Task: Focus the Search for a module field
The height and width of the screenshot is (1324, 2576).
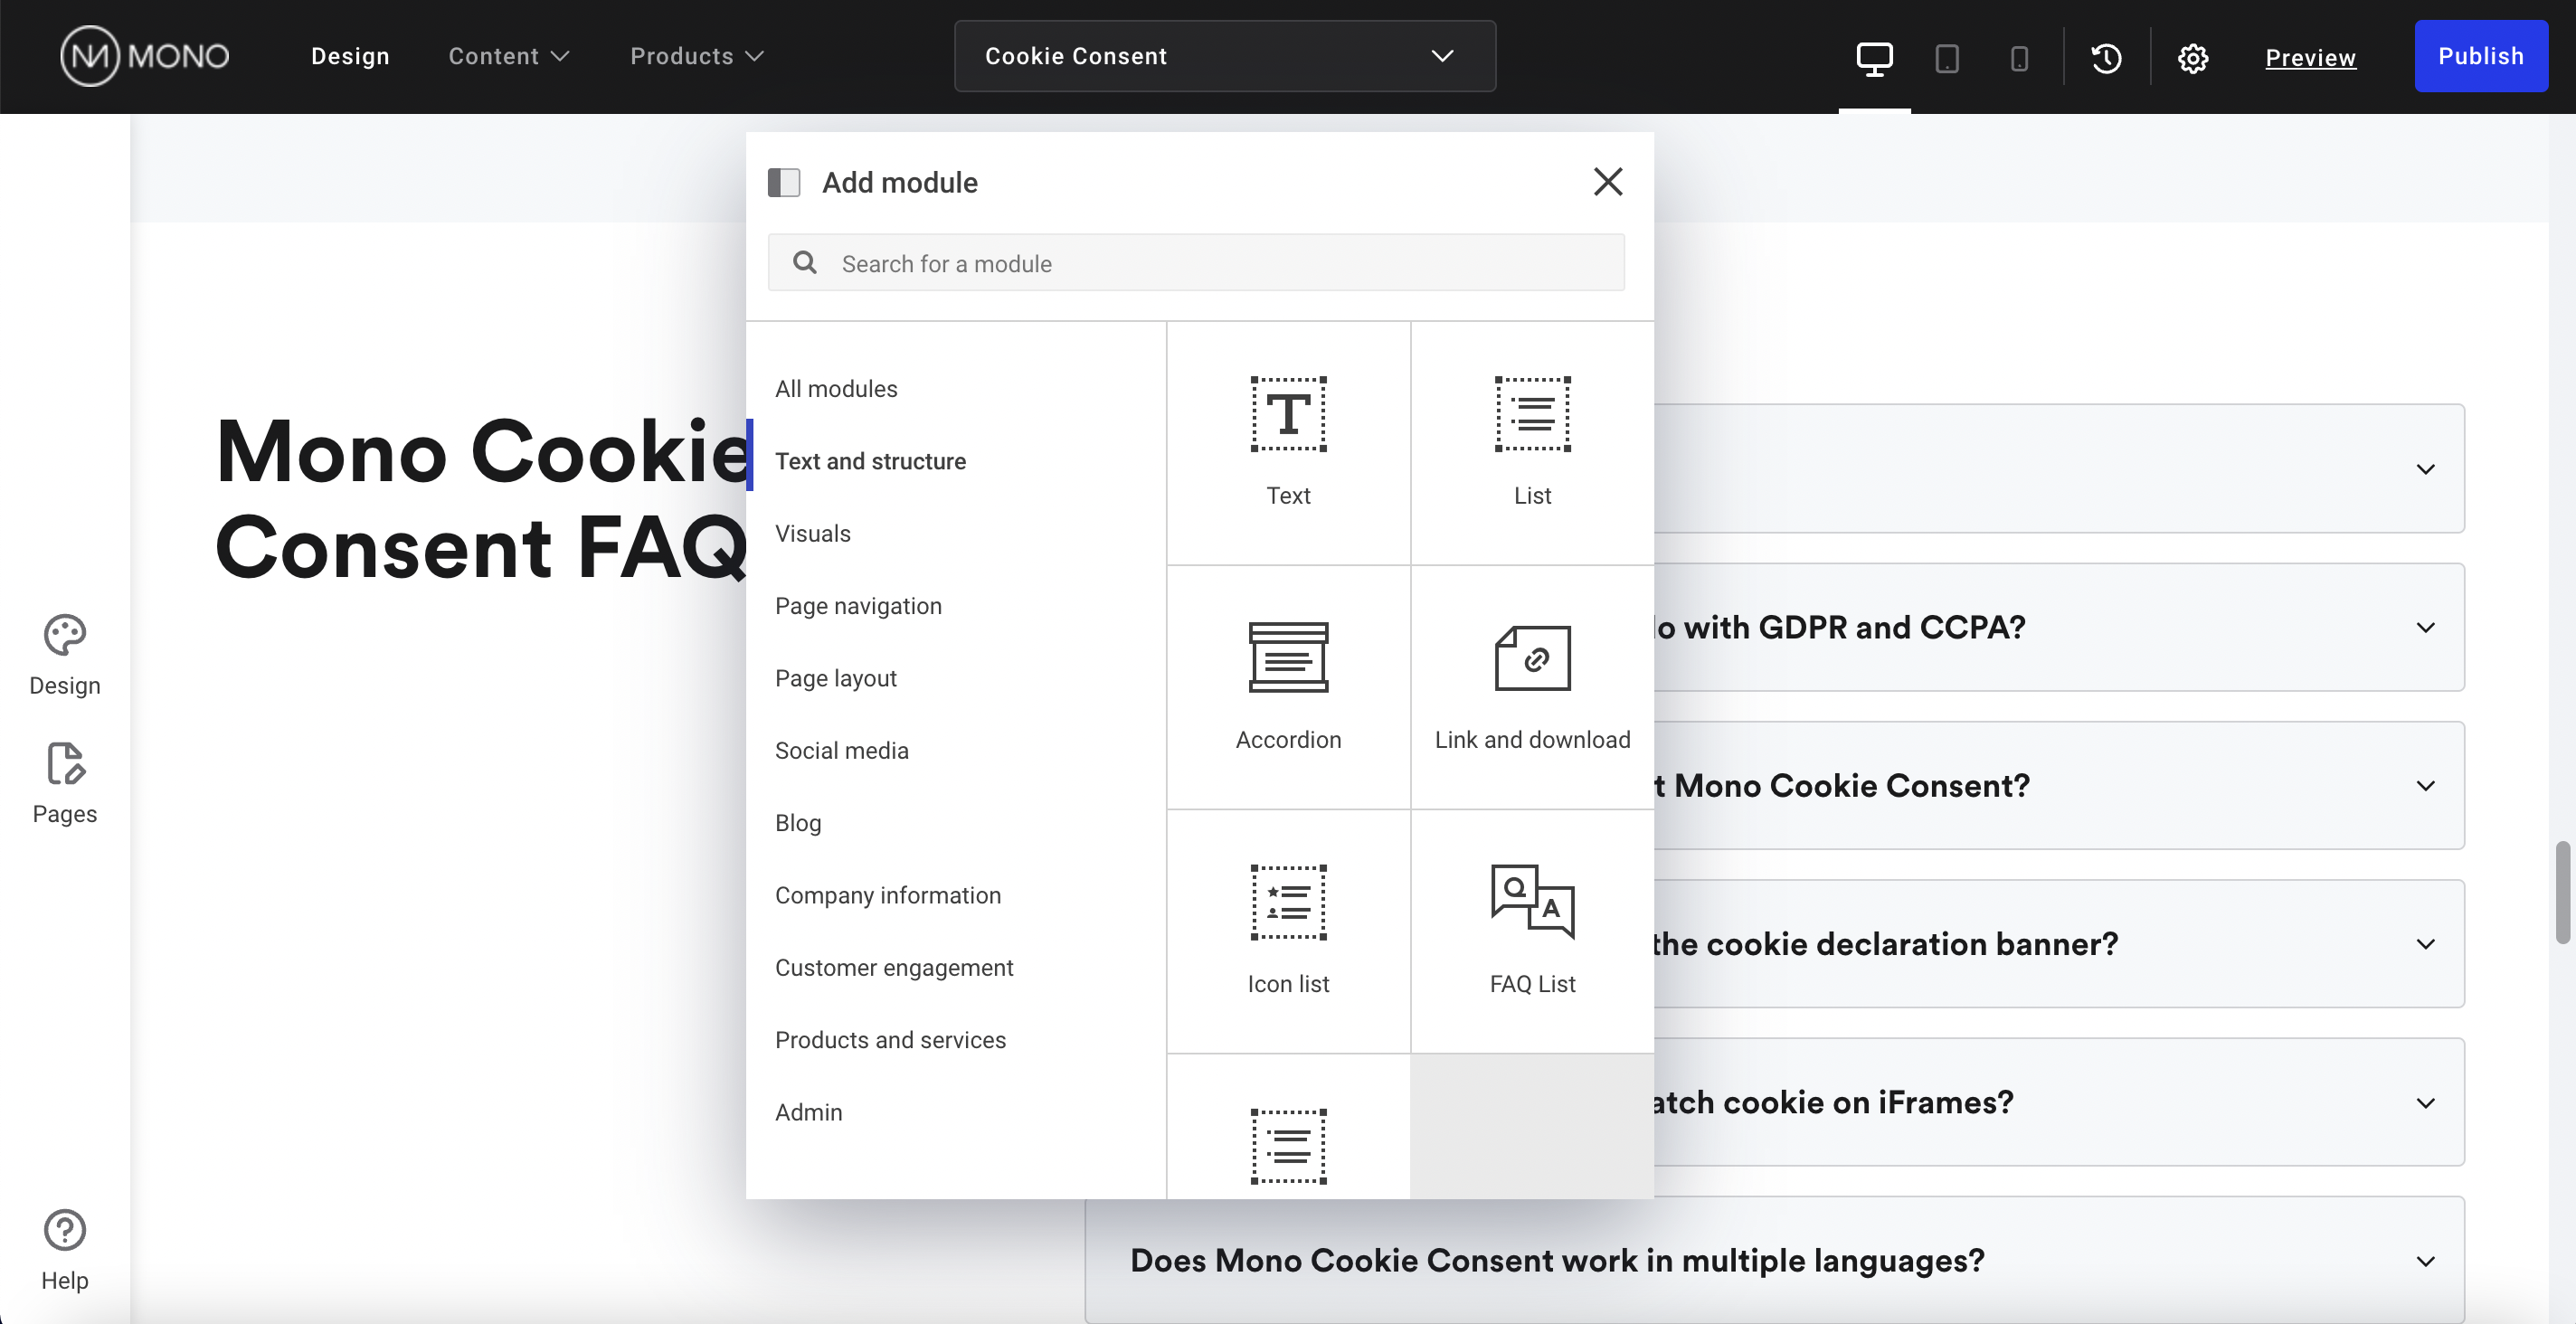Action: coord(1196,263)
